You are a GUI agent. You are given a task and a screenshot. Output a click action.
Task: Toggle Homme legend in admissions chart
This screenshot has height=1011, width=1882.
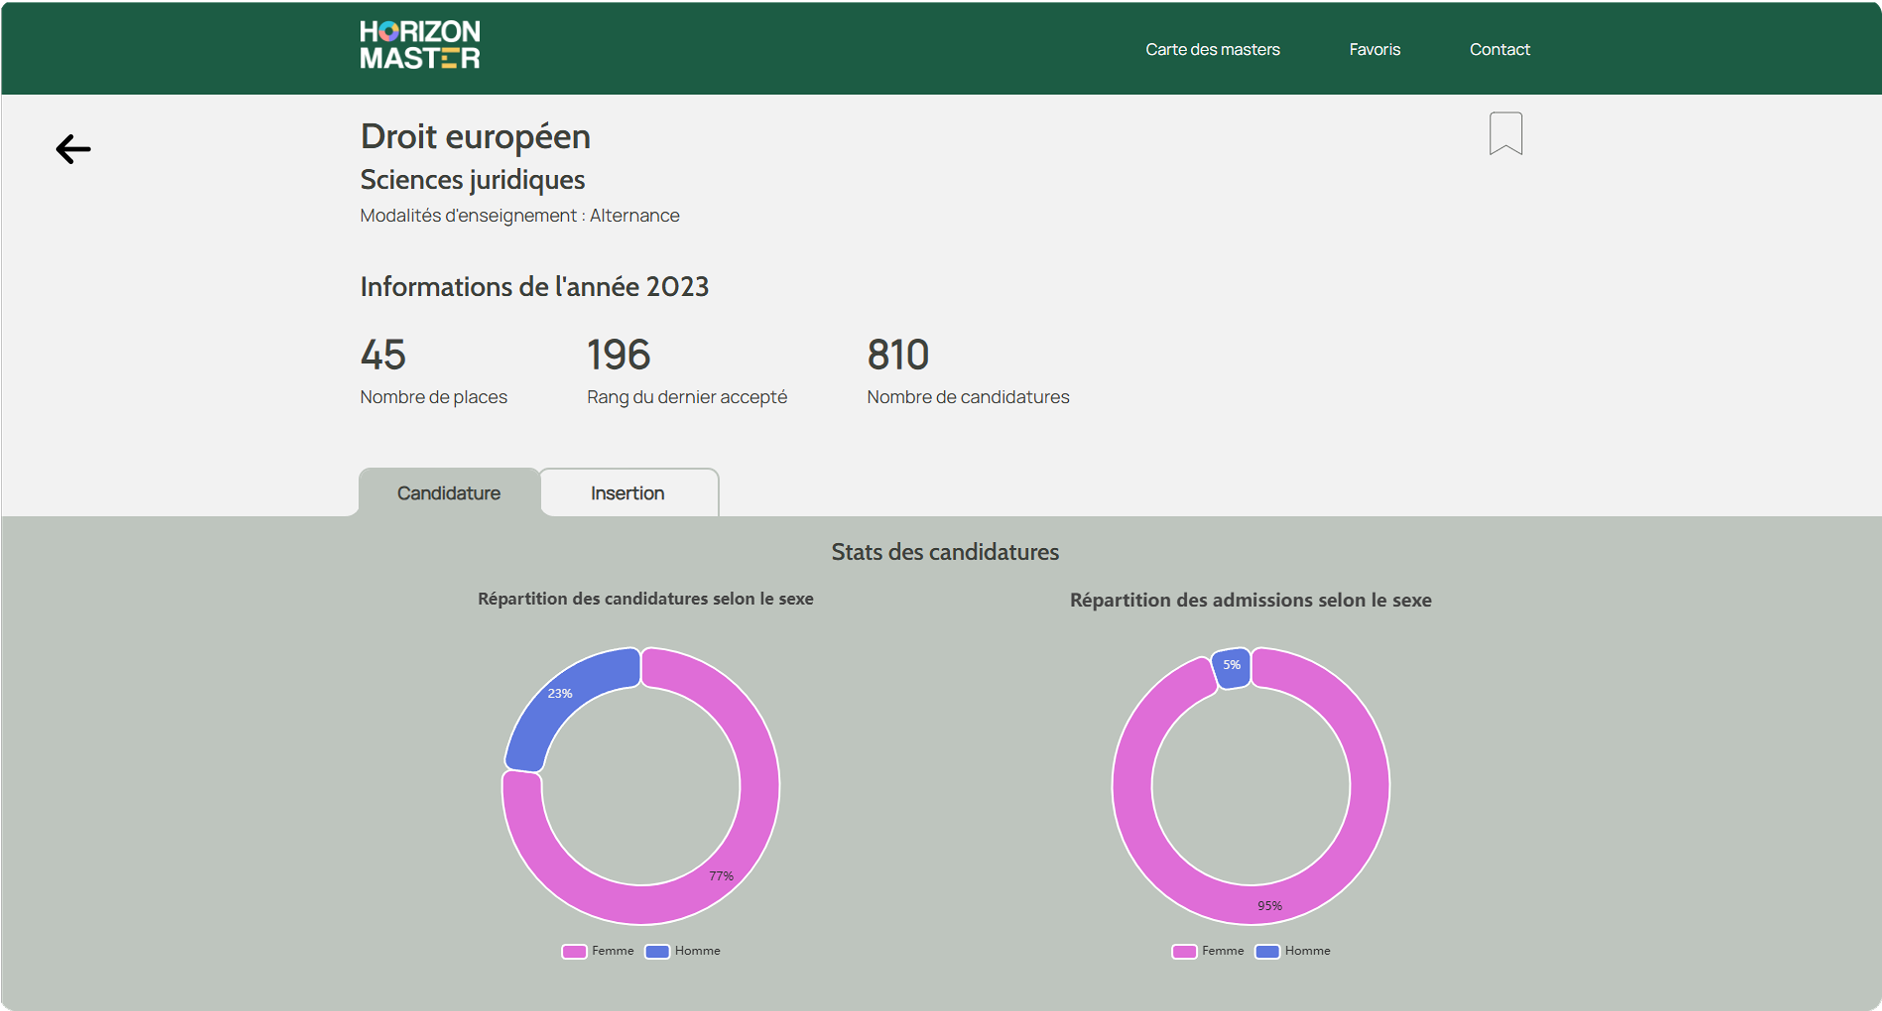pos(1293,951)
